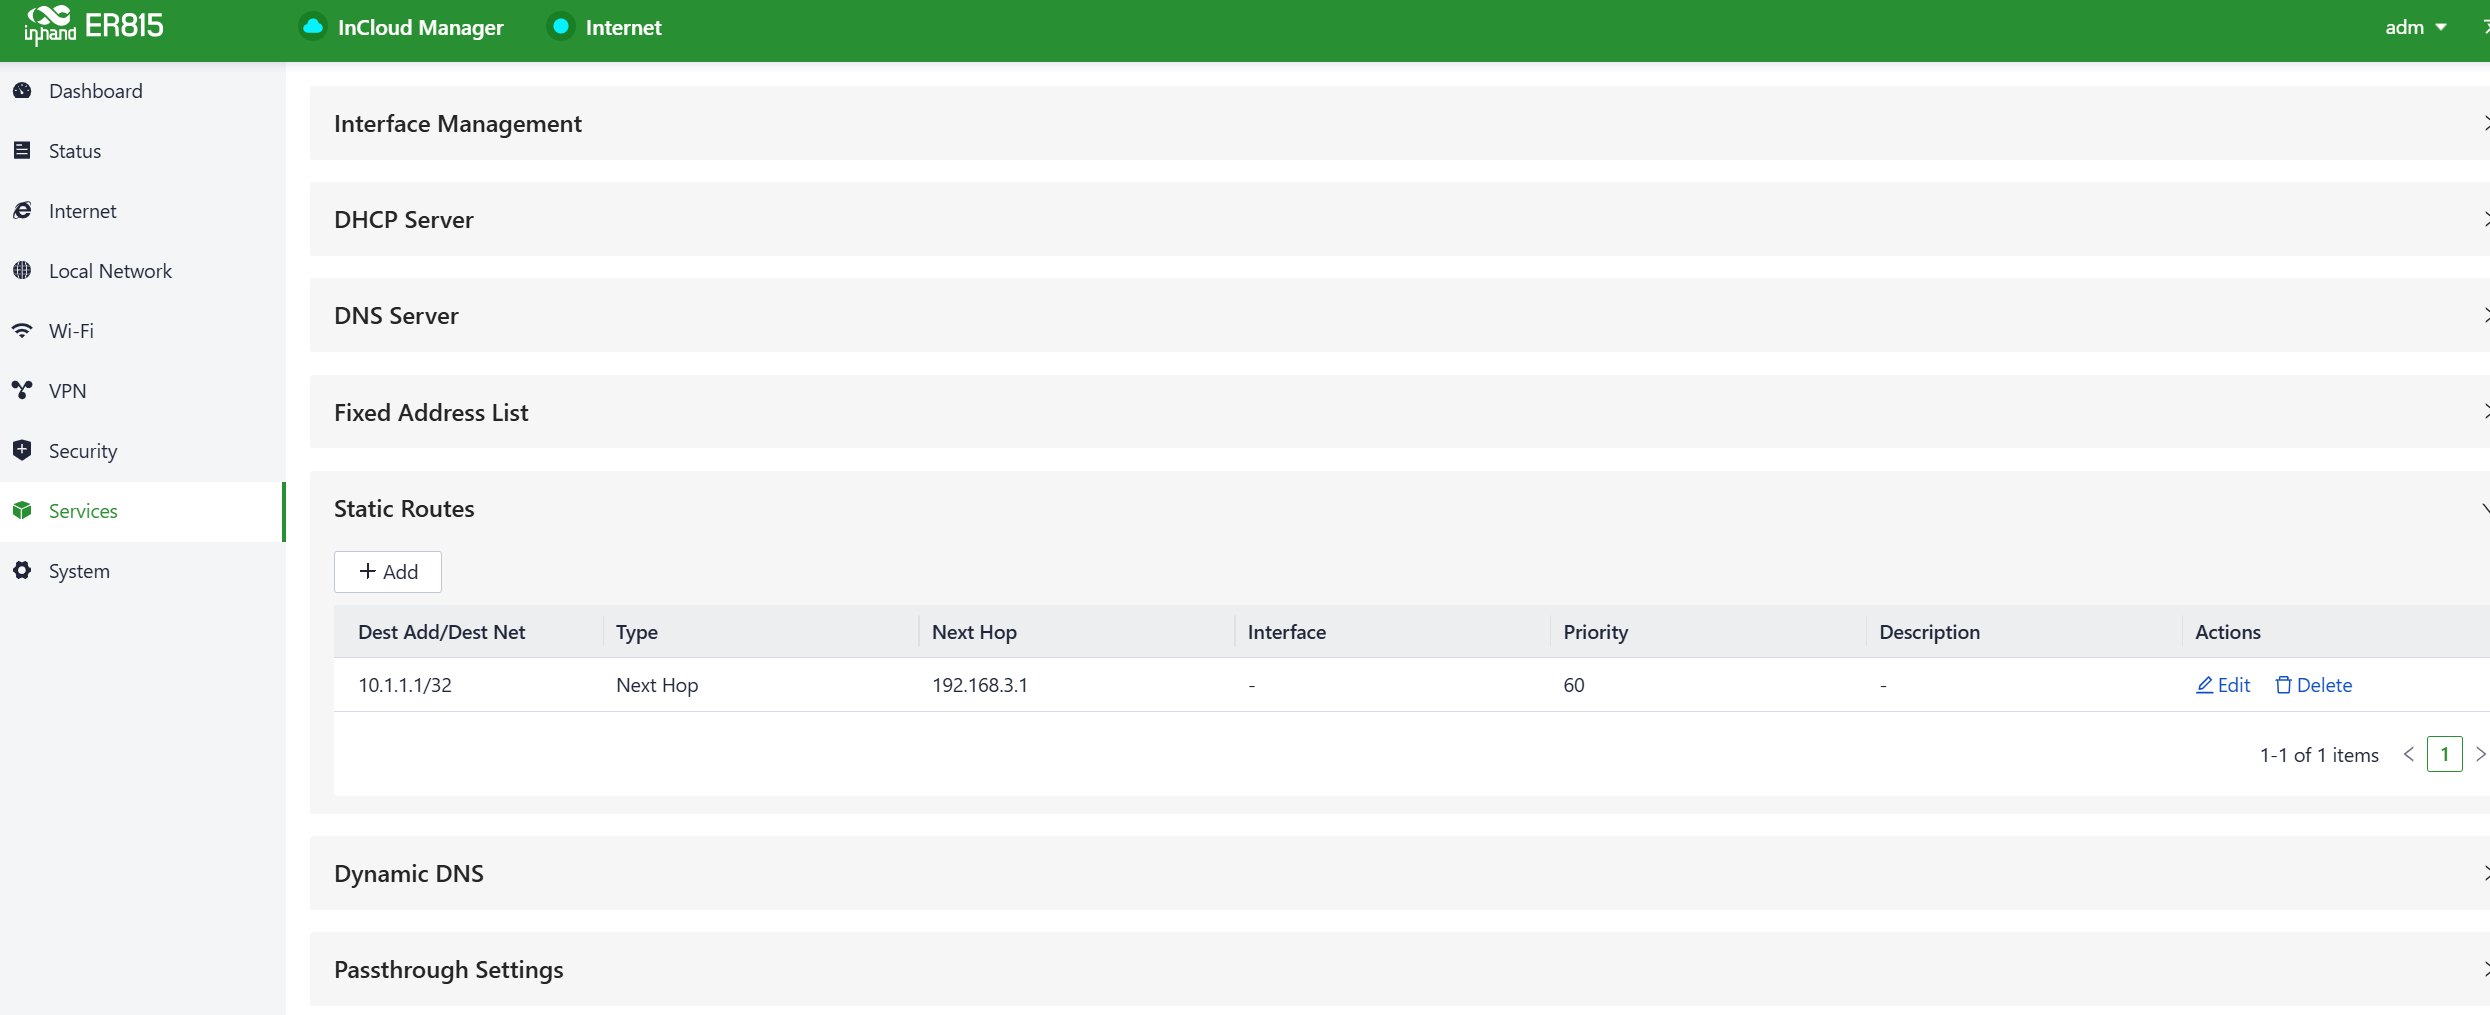
Task: Collapse the Static Routes section
Action: [1398, 509]
